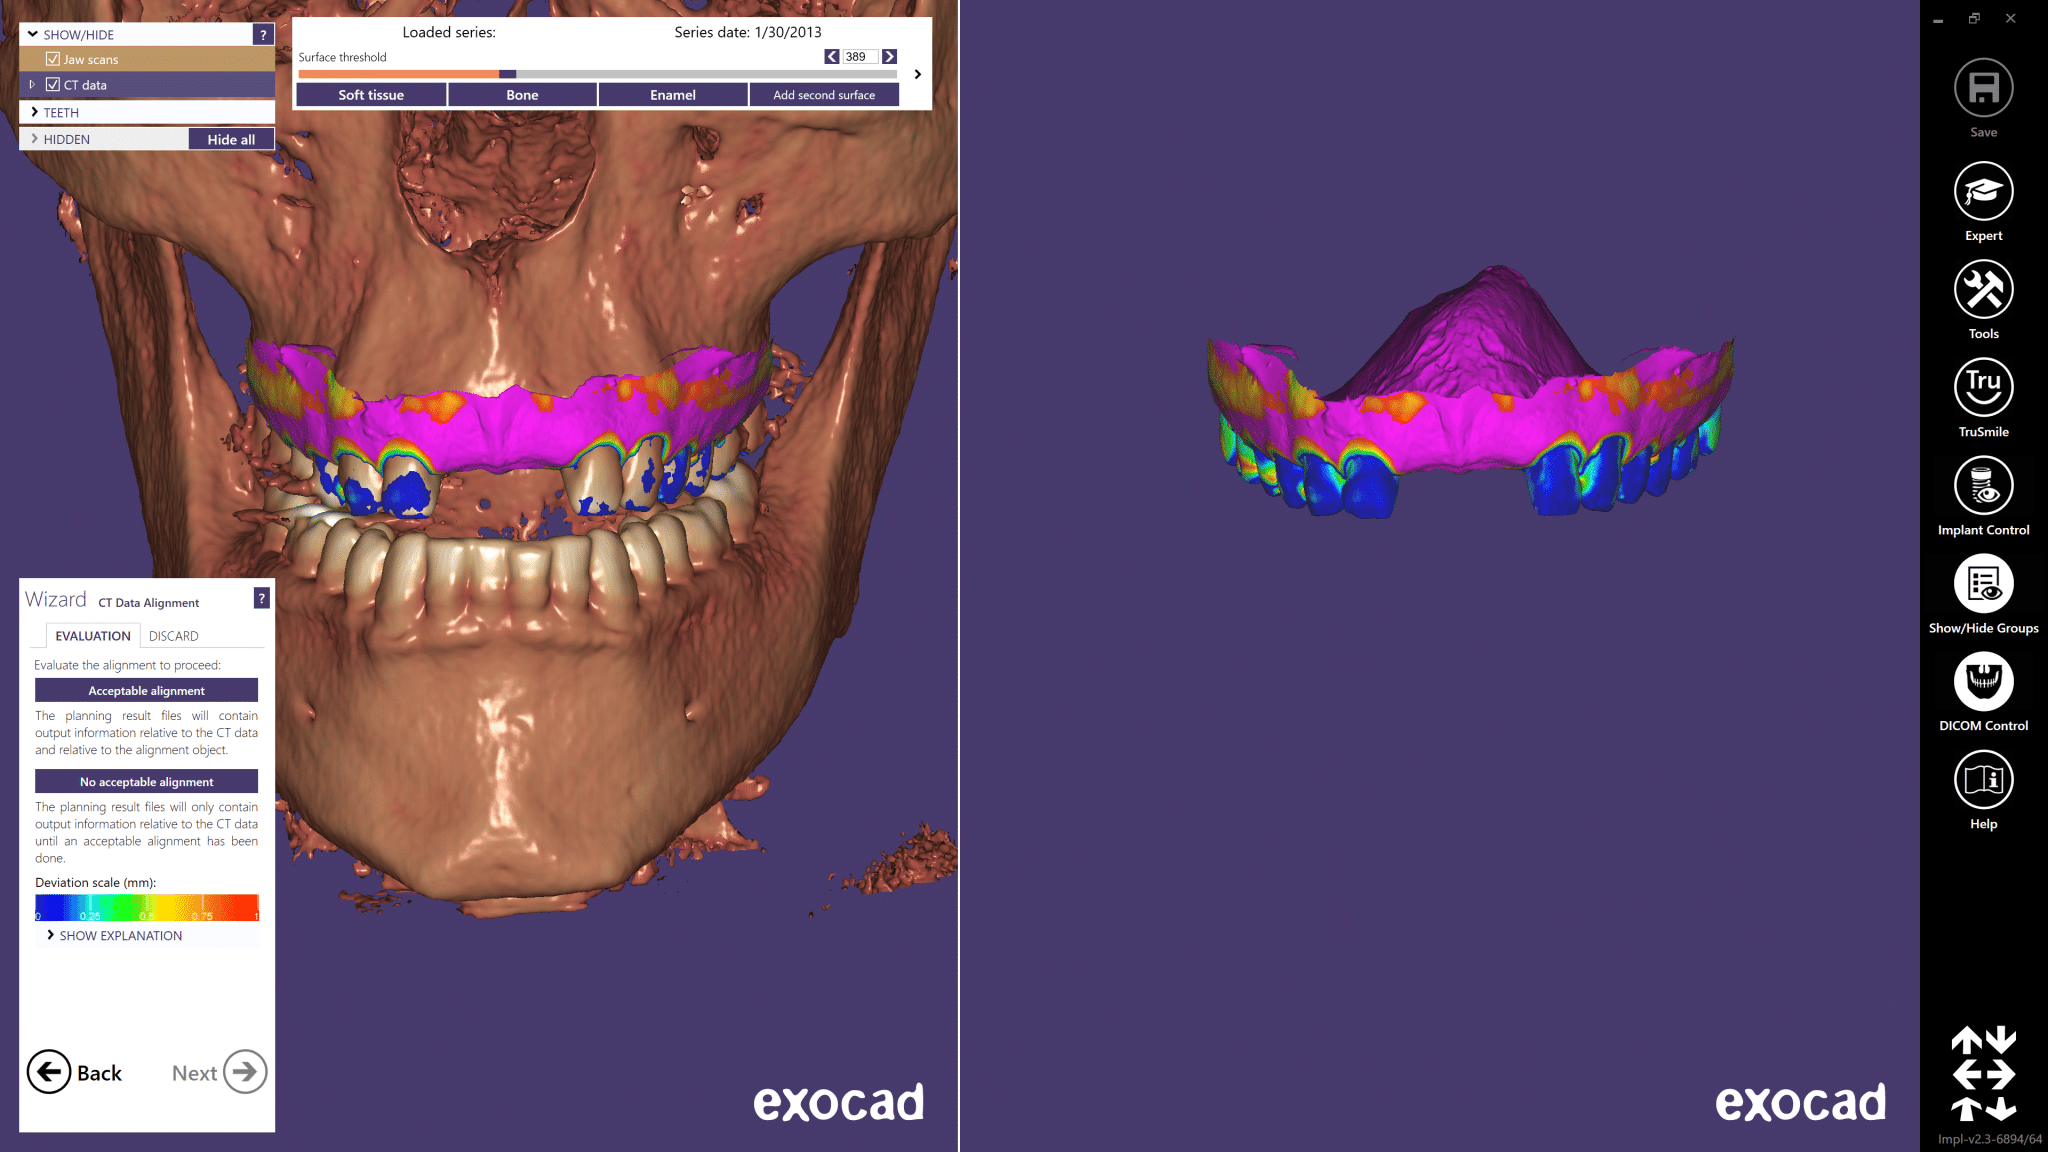Image resolution: width=2048 pixels, height=1152 pixels.
Task: Switch to the DISCARD tab
Action: coord(174,636)
